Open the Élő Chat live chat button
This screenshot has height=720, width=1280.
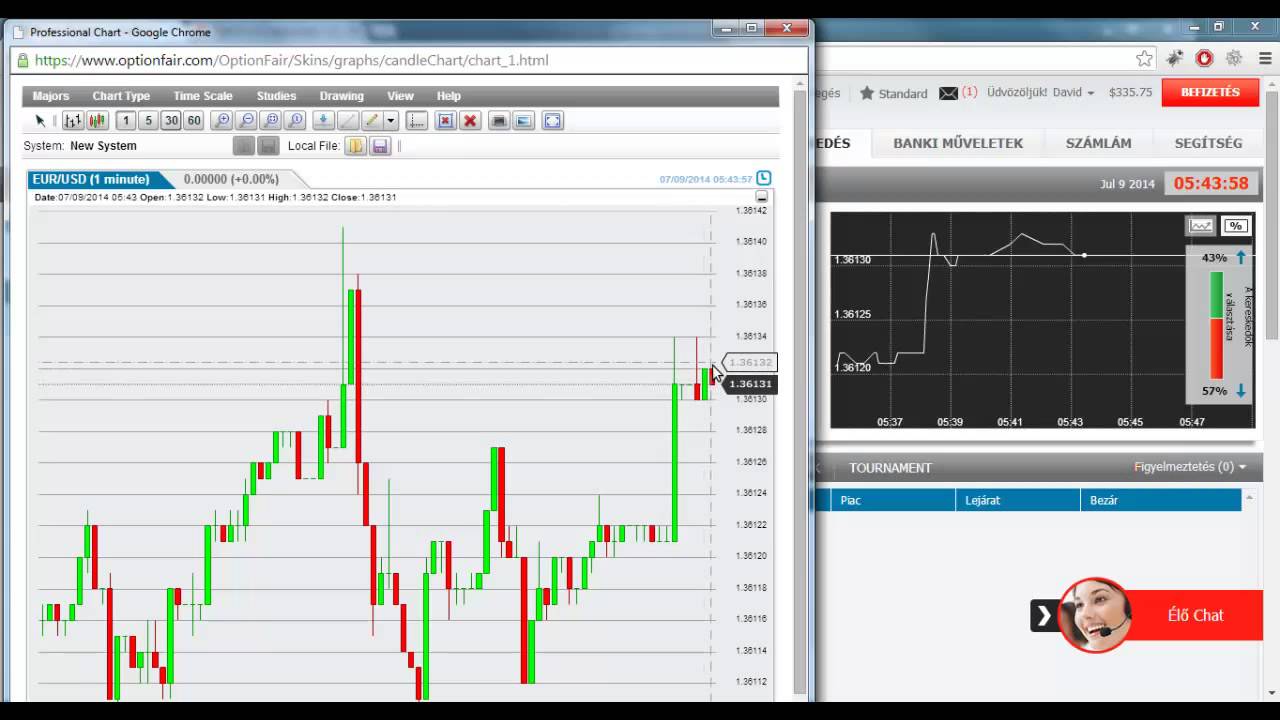pyautogui.click(x=1195, y=615)
